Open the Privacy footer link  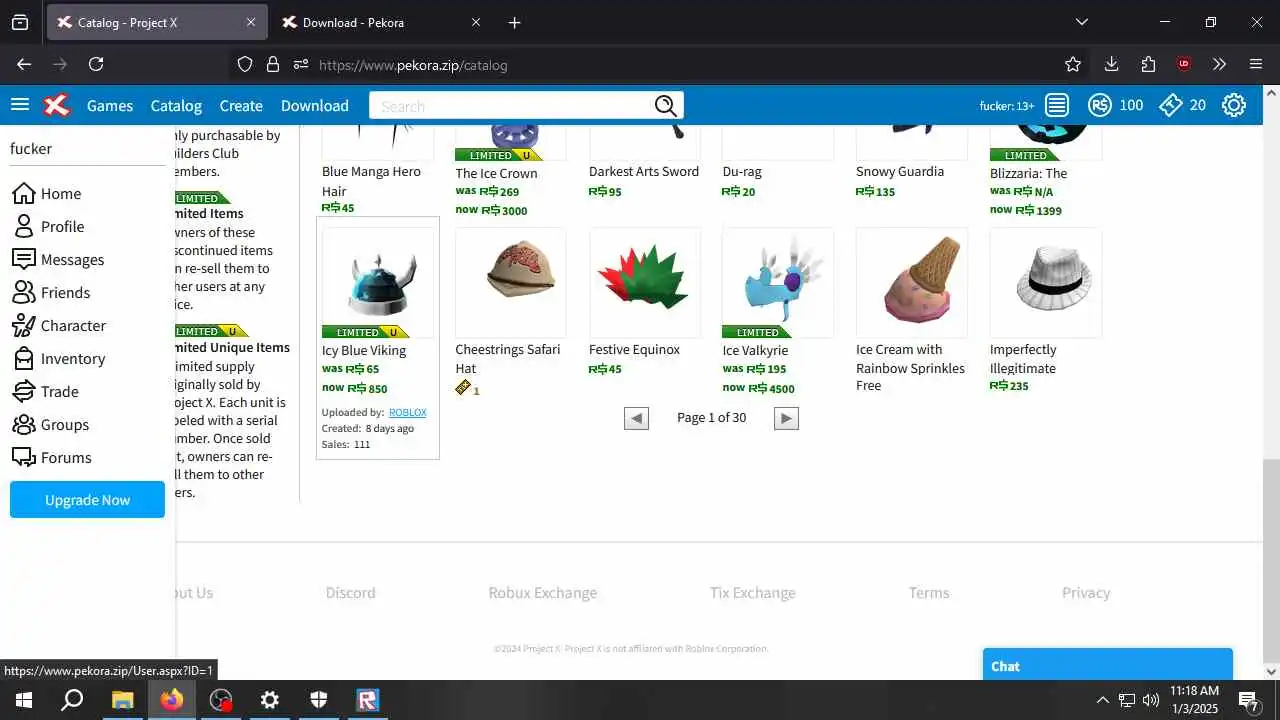click(1086, 592)
